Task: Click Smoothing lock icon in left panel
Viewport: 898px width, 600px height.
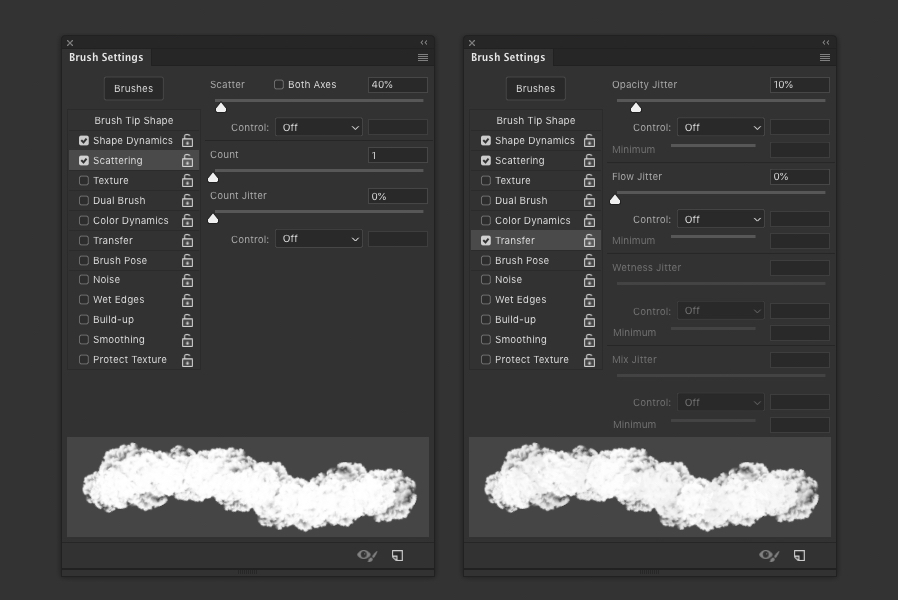Action: [x=187, y=340]
